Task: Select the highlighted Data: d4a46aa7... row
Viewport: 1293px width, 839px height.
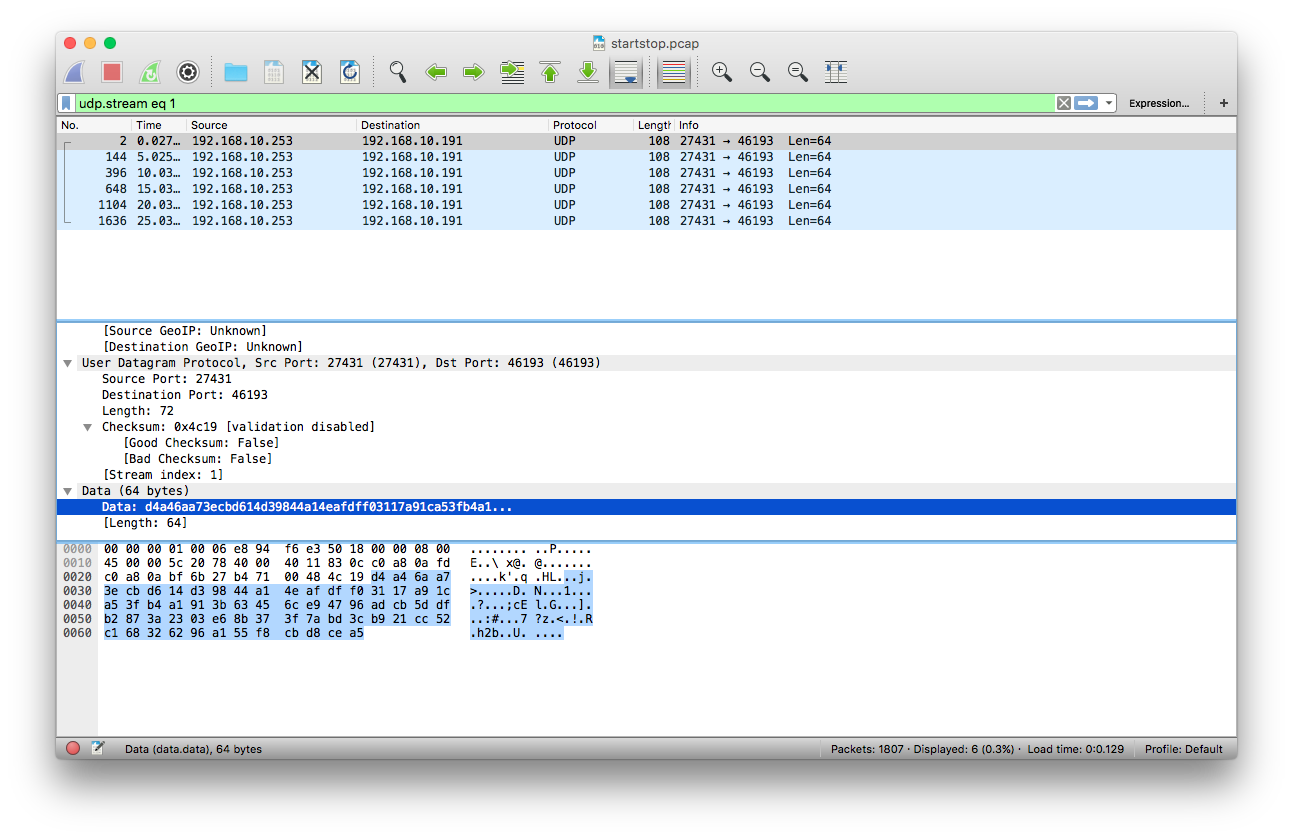Action: coord(646,507)
